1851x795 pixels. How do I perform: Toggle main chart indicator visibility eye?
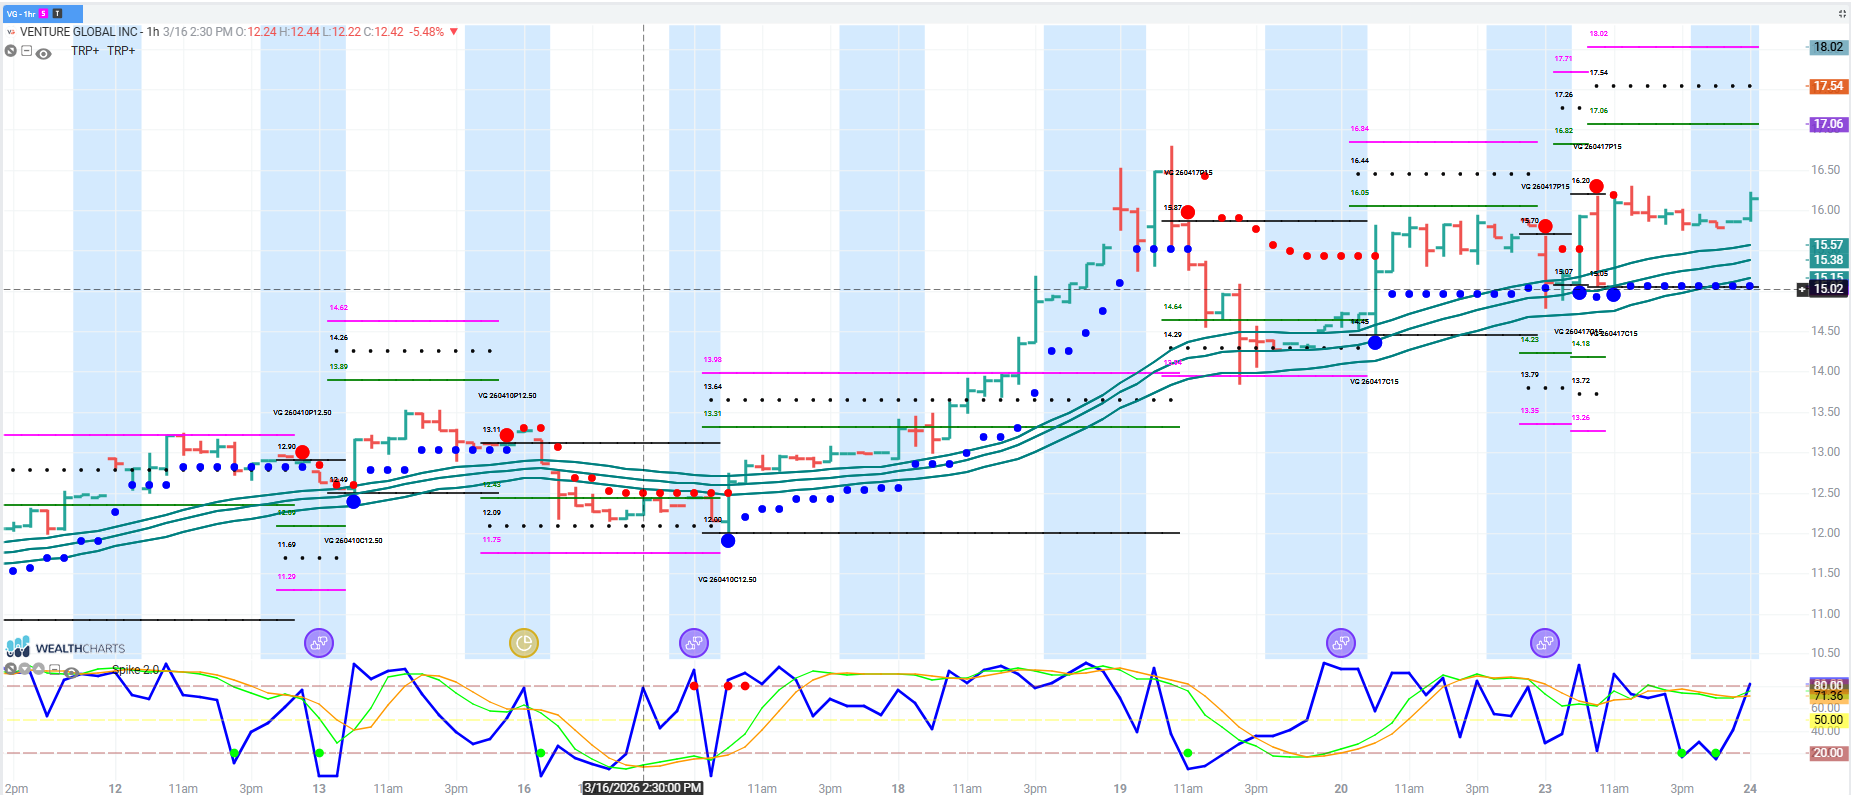pos(44,53)
